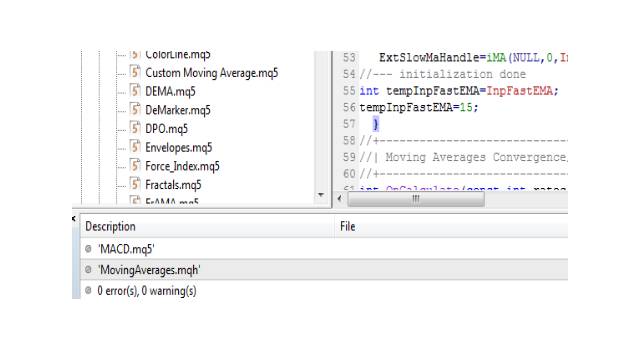Select Envelopes.mq5 in the navigator
Screen dimensions: 640x360
179,148
